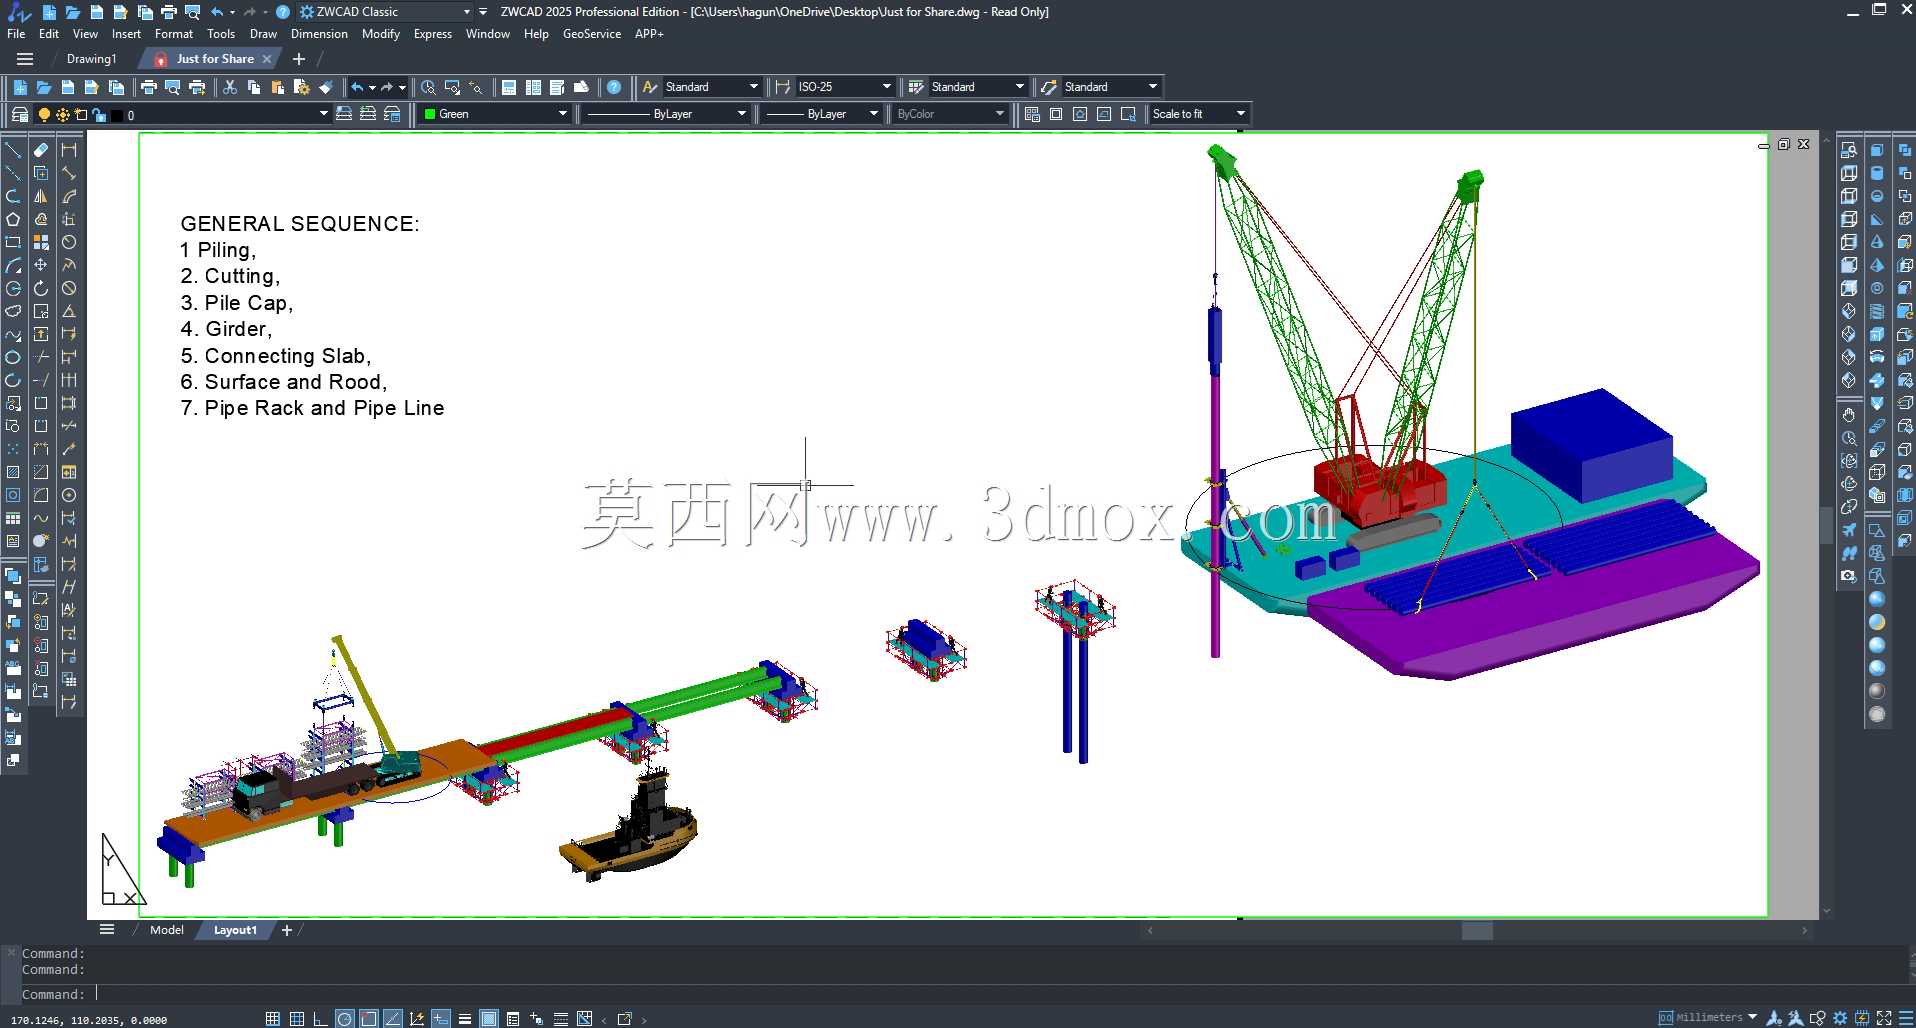Toggle layer 0 lock icon
The height and width of the screenshot is (1028, 1916).
click(x=99, y=115)
